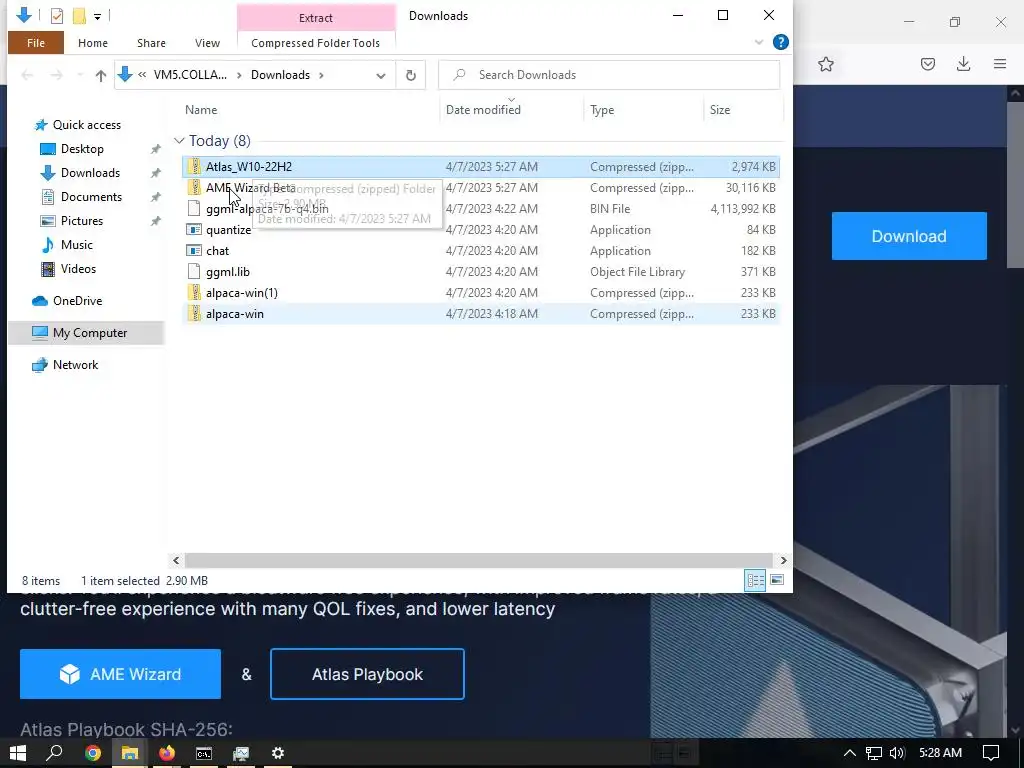Screen dimensions: 1024x768
Task: Select the alpaca-win(1) zip icon
Action: [x=194, y=293]
